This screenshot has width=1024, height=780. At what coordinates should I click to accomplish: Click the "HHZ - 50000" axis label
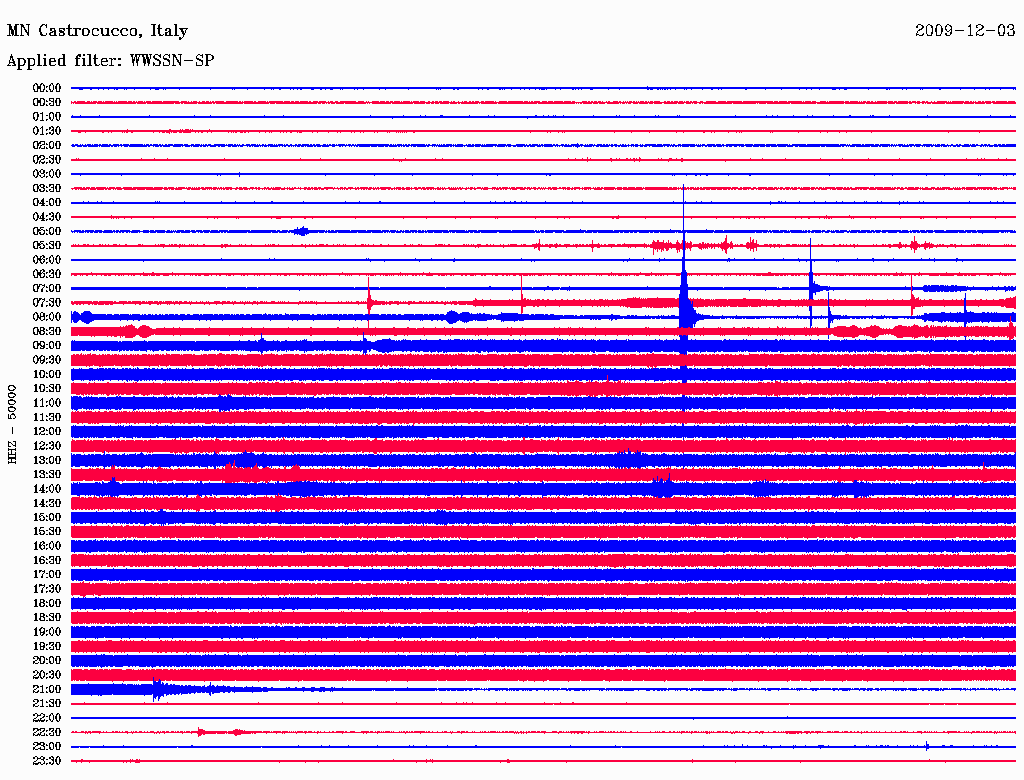[12, 425]
